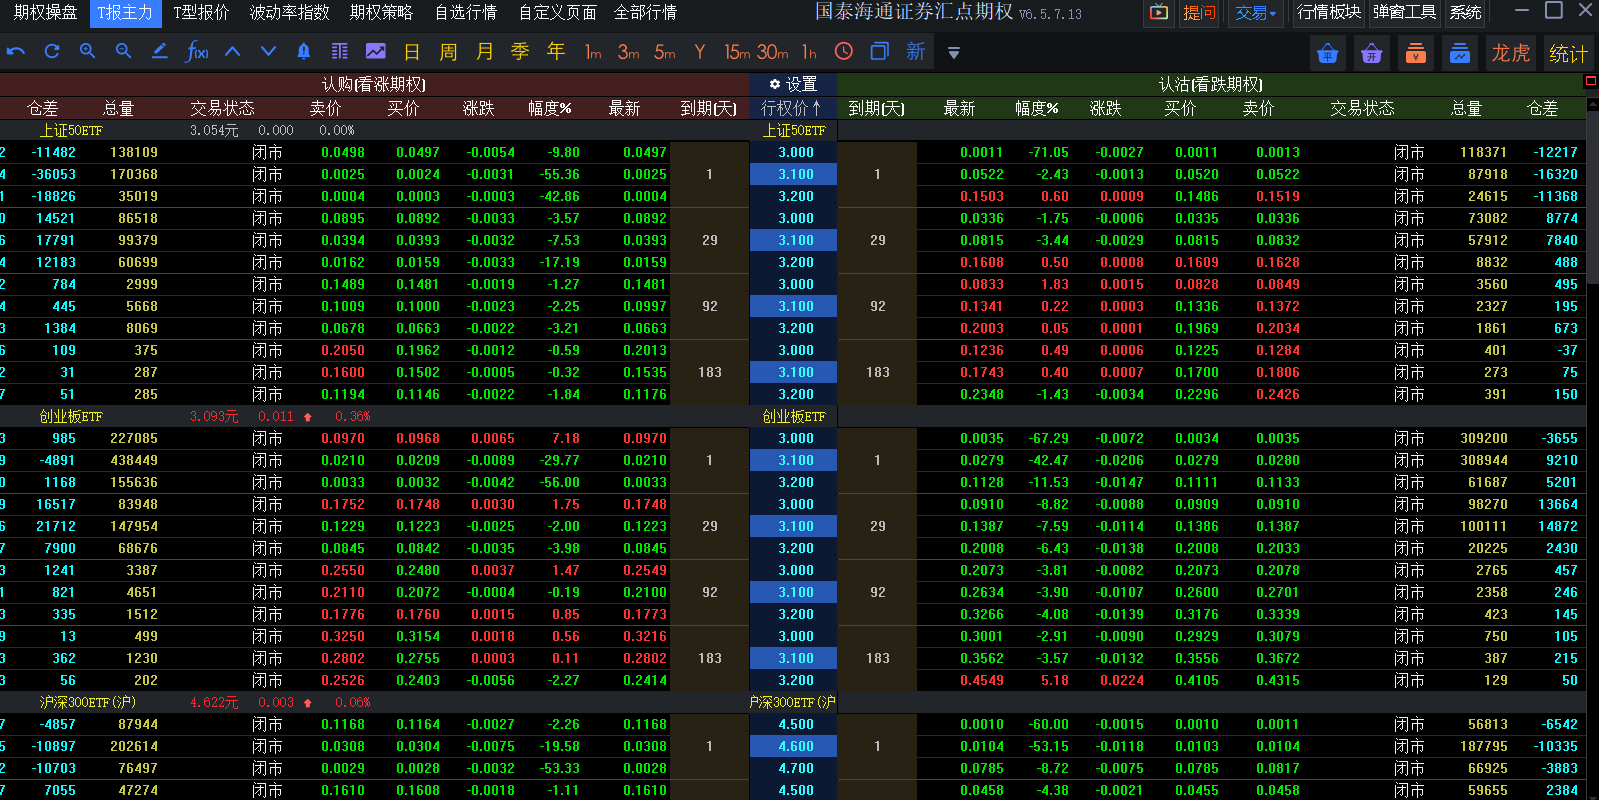Click the undo arrow in the toolbar
This screenshot has width=1599, height=800.
16,51
